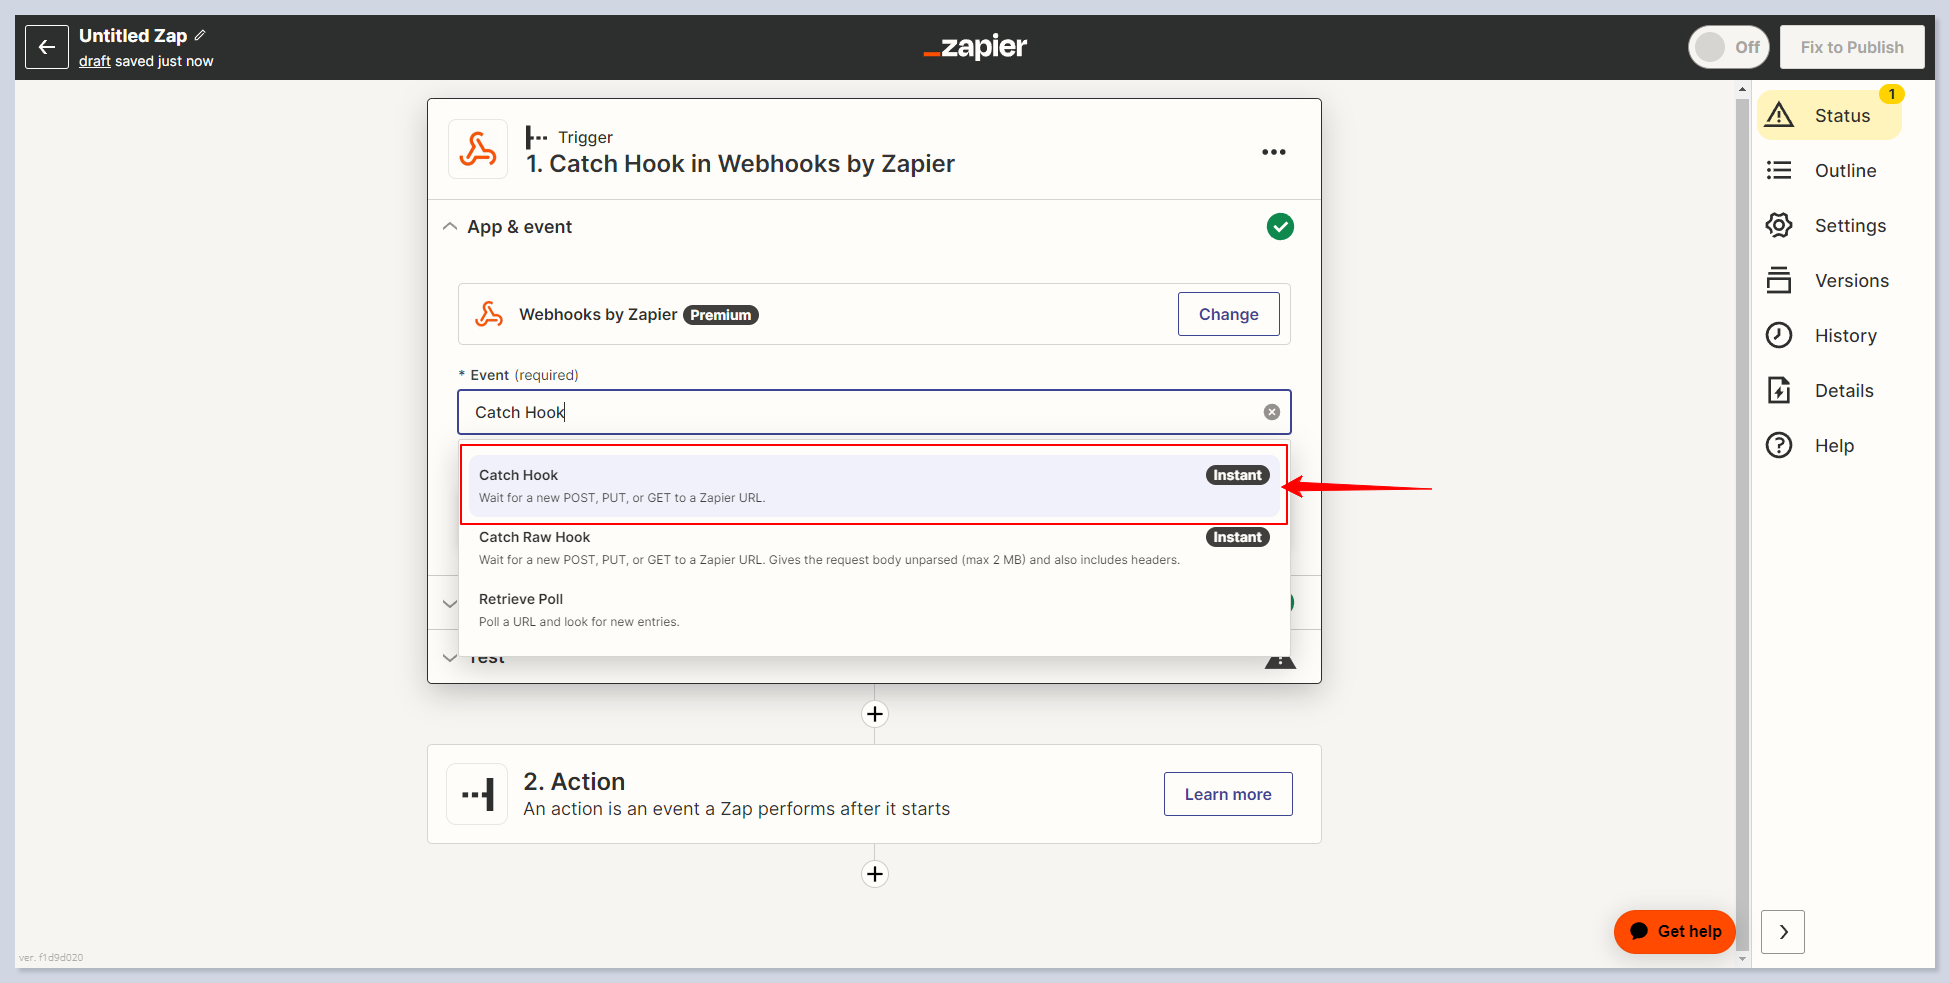Click the Webhooks icon in trigger header

tap(478, 150)
